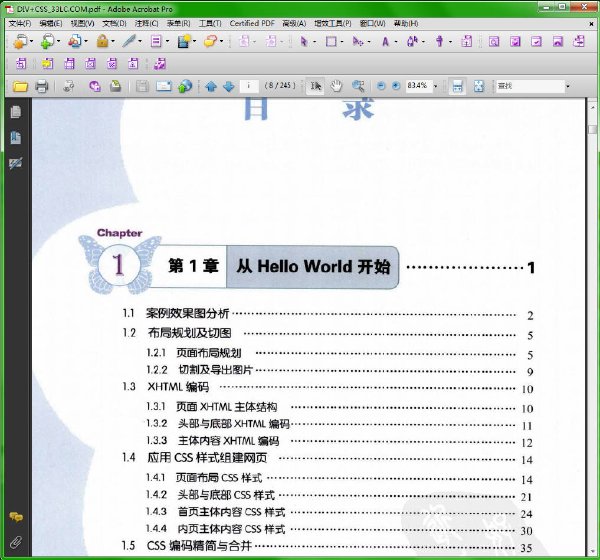Open the Find field options dropdown
The width and height of the screenshot is (600, 560).
coord(568,87)
